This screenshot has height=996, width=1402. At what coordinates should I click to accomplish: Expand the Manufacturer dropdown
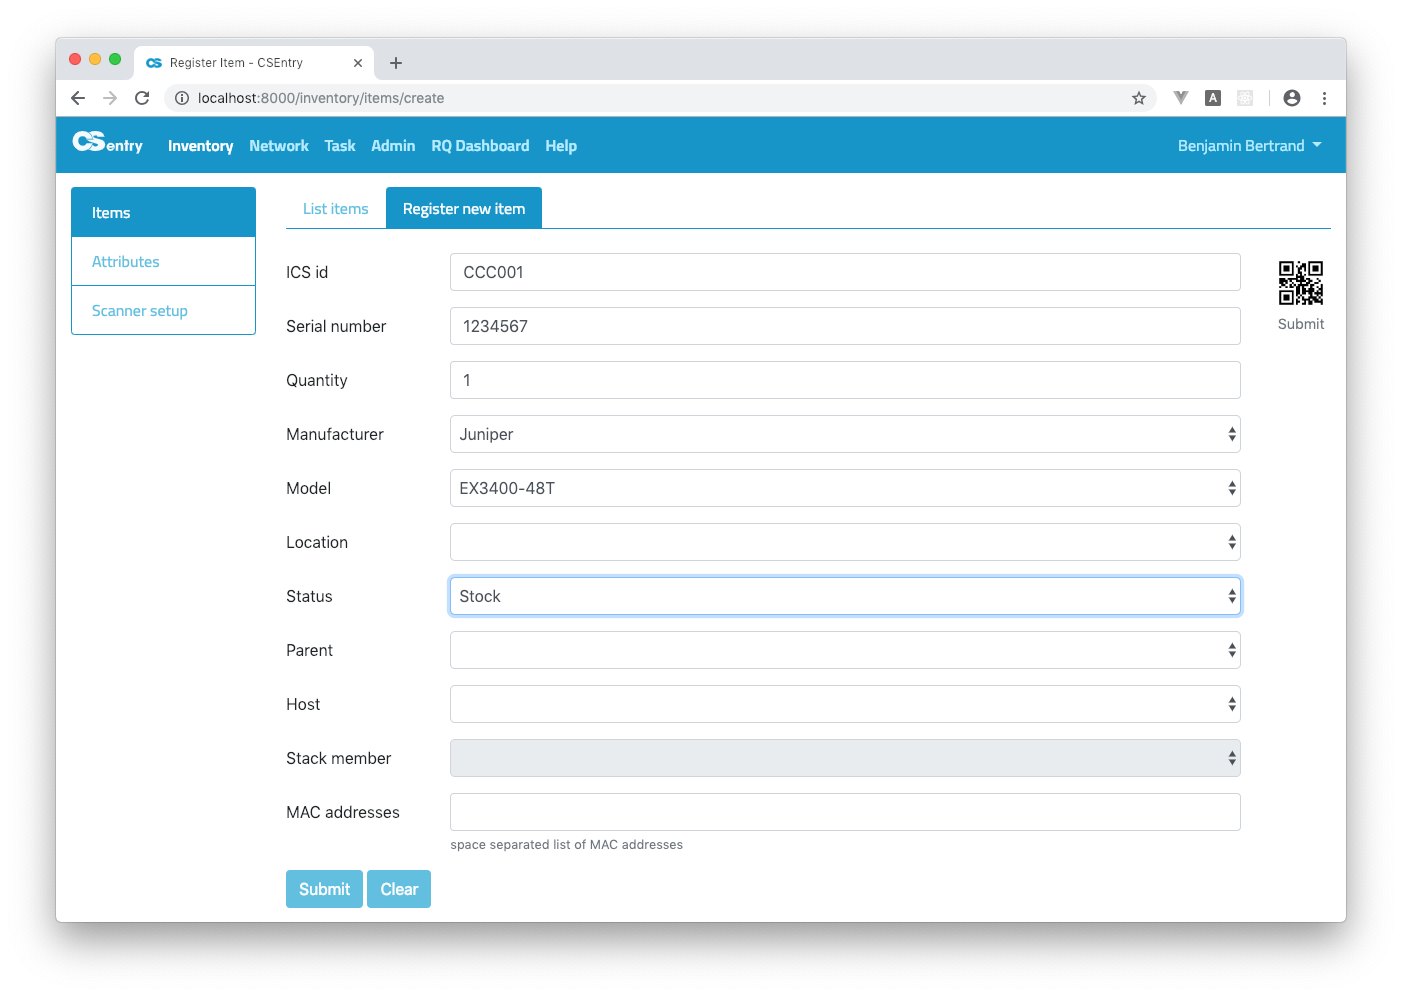tap(845, 434)
